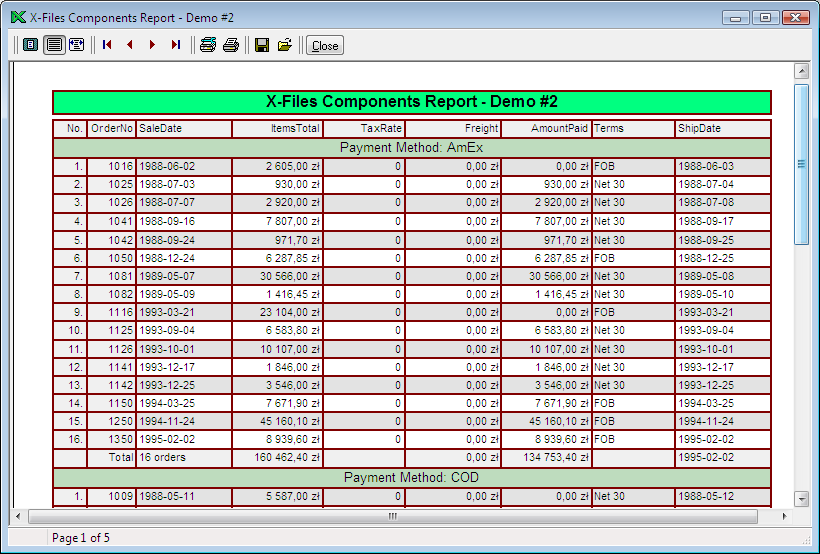
Task: Select the 100% zoom view mode
Action: pos(54,45)
